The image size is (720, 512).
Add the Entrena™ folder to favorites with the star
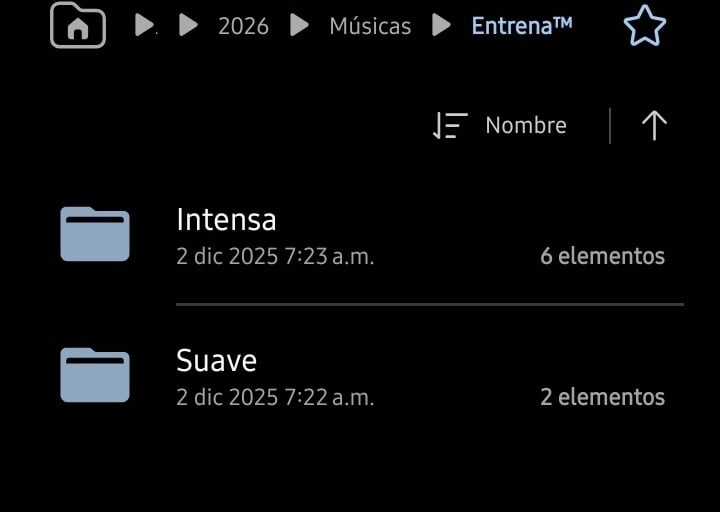click(644, 26)
